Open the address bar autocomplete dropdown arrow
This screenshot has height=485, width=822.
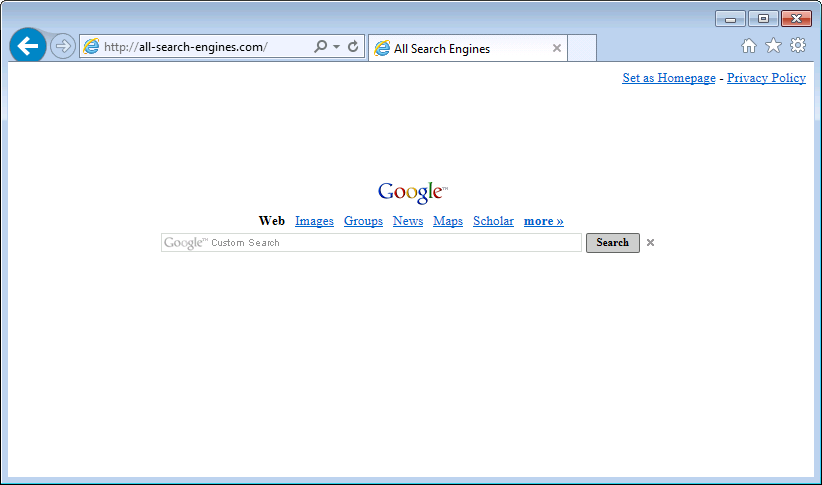click(337, 47)
